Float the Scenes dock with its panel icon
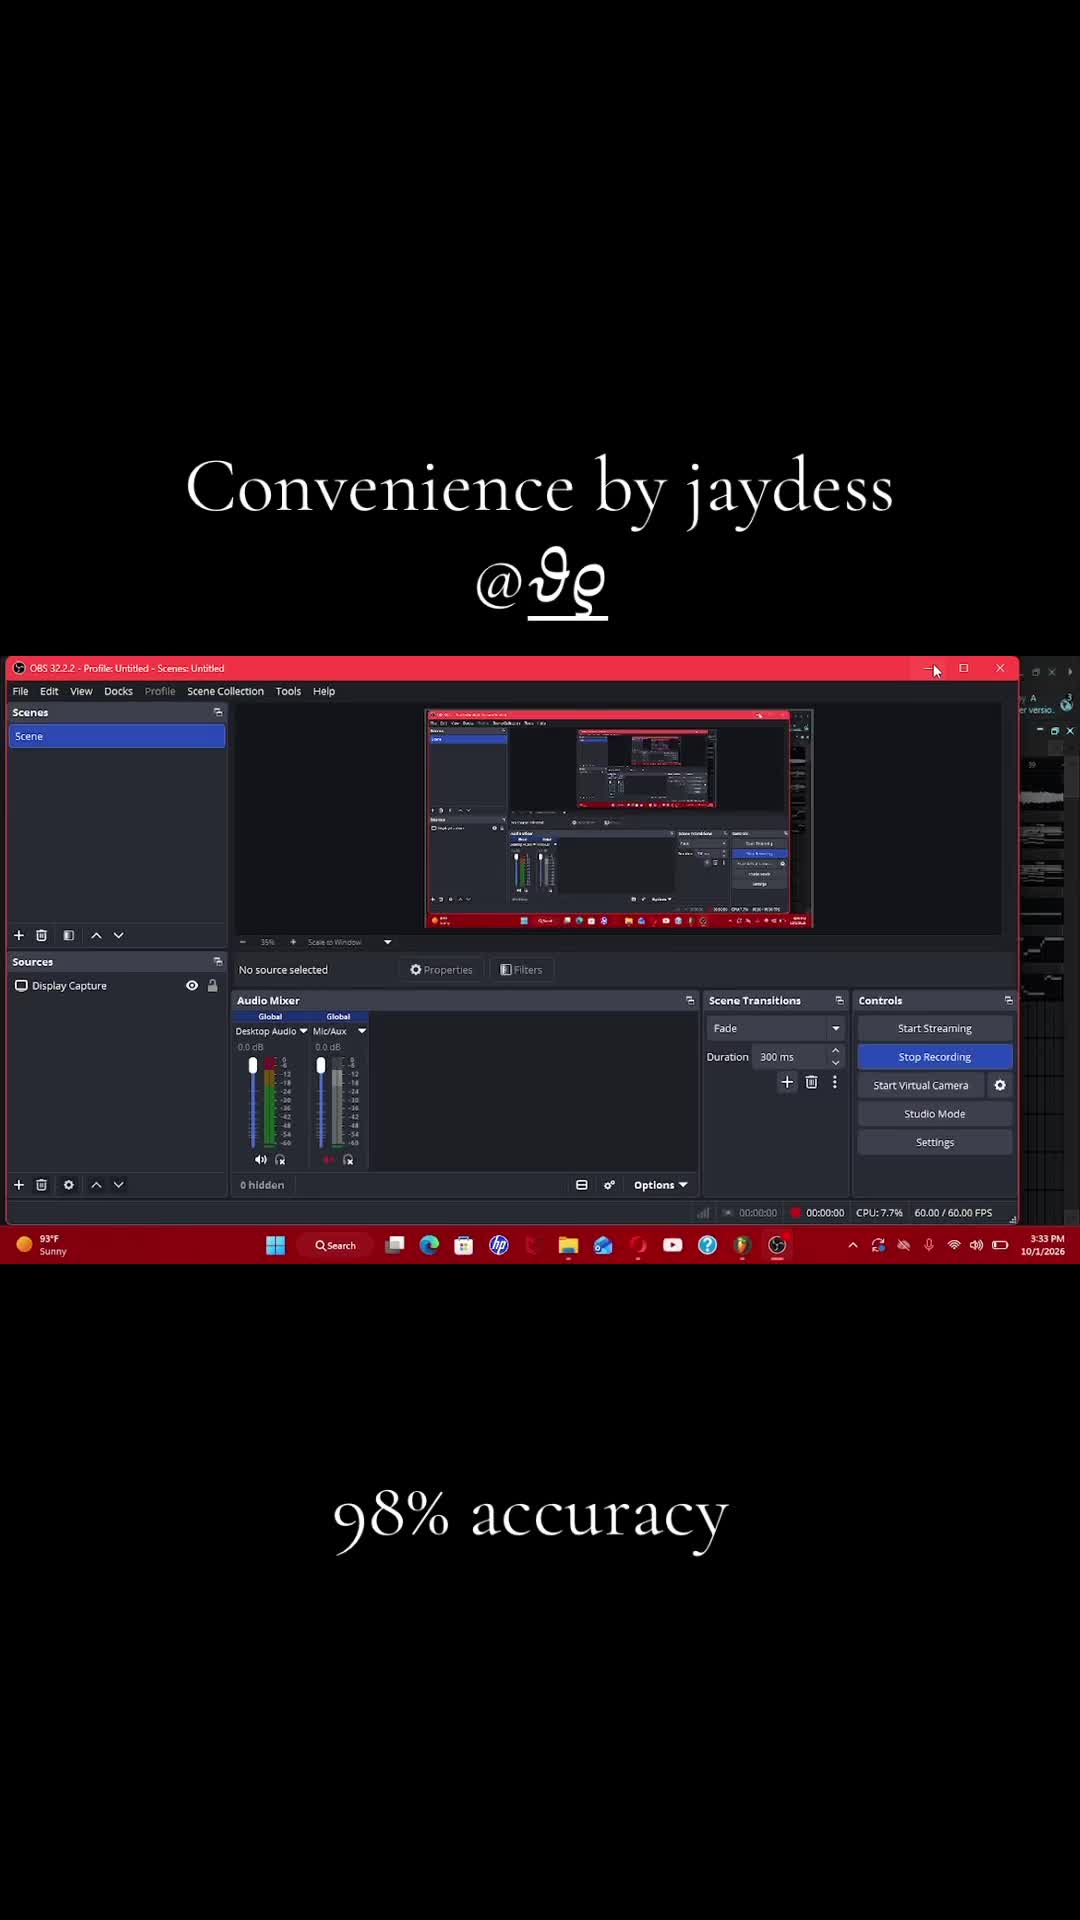The height and width of the screenshot is (1920, 1080). coord(217,712)
